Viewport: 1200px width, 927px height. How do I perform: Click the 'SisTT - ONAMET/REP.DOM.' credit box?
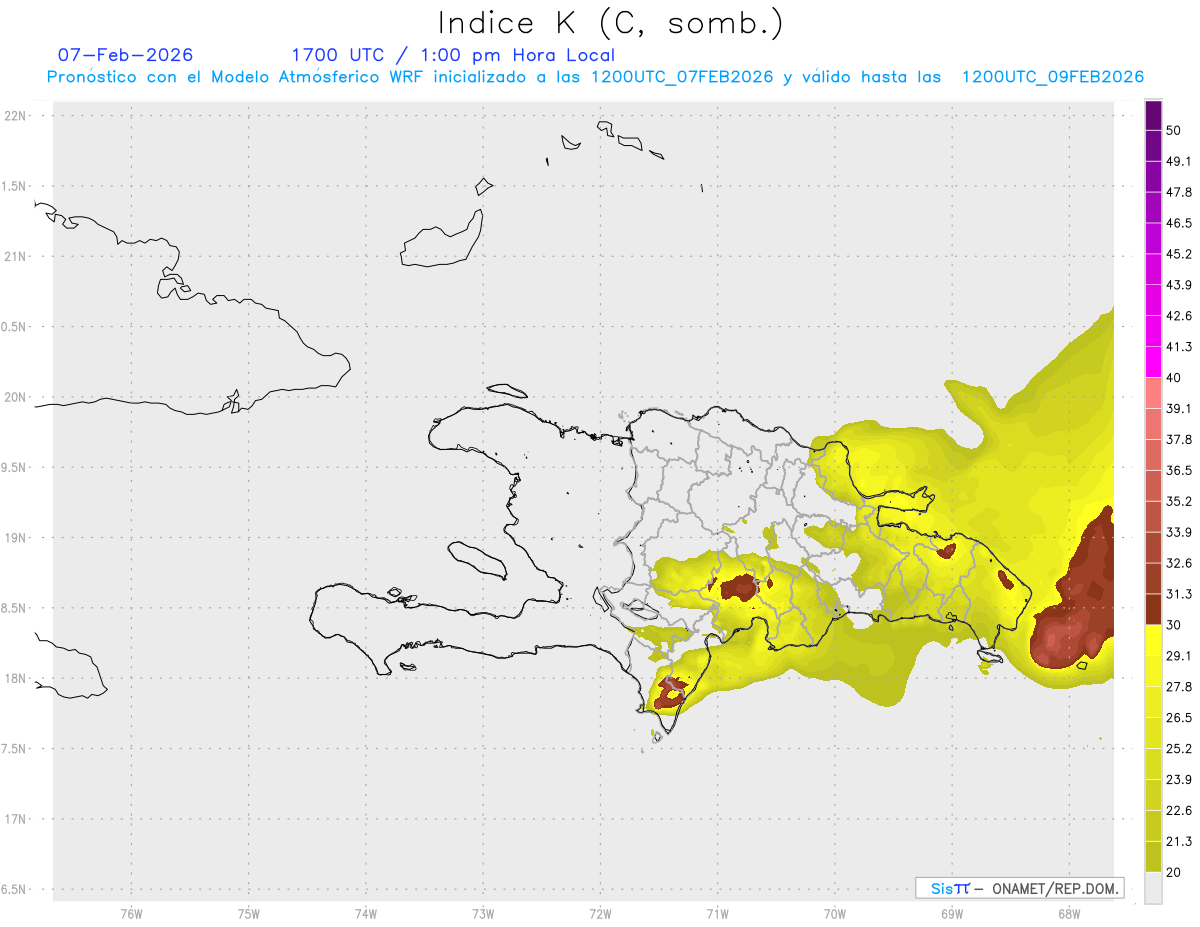point(1019,888)
